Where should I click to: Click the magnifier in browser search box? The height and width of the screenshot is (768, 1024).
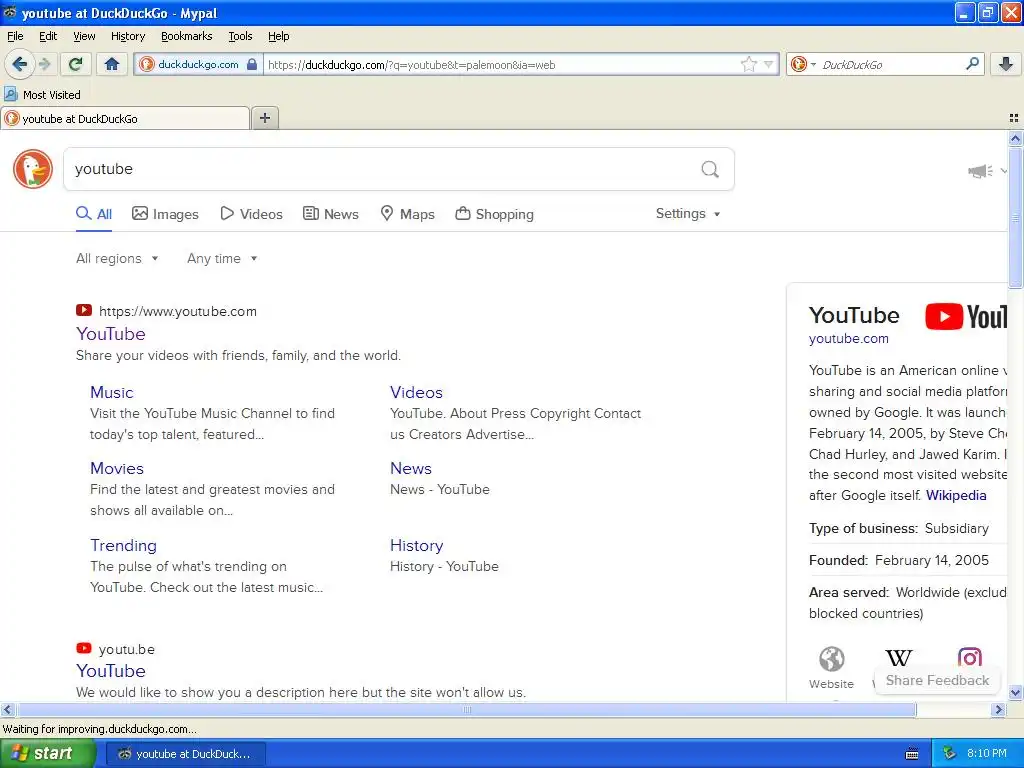972,64
